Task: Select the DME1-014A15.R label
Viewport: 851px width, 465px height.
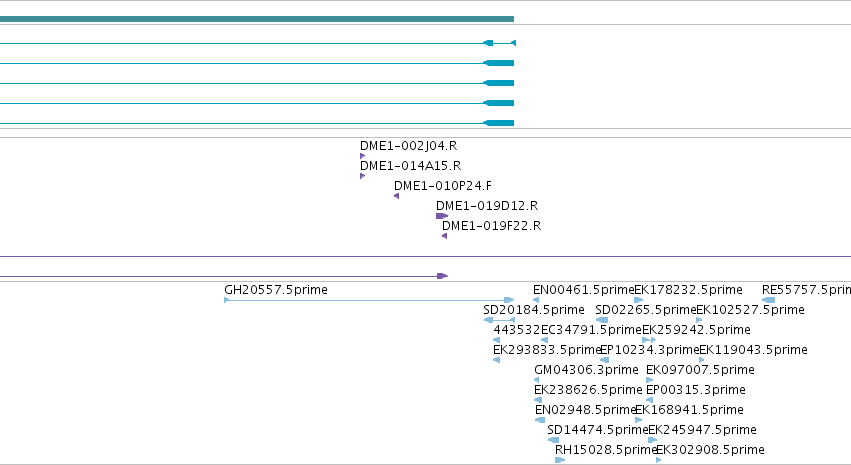Action: pyautogui.click(x=410, y=166)
